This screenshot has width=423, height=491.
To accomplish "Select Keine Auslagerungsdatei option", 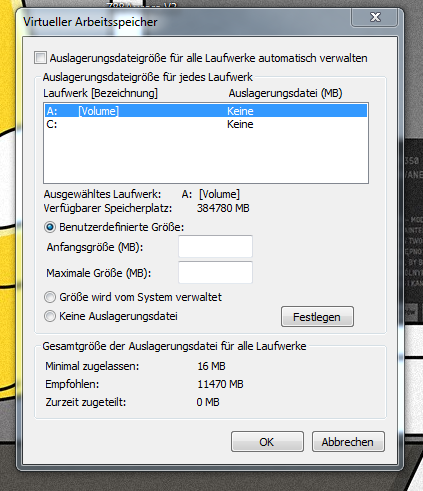I will (50, 316).
